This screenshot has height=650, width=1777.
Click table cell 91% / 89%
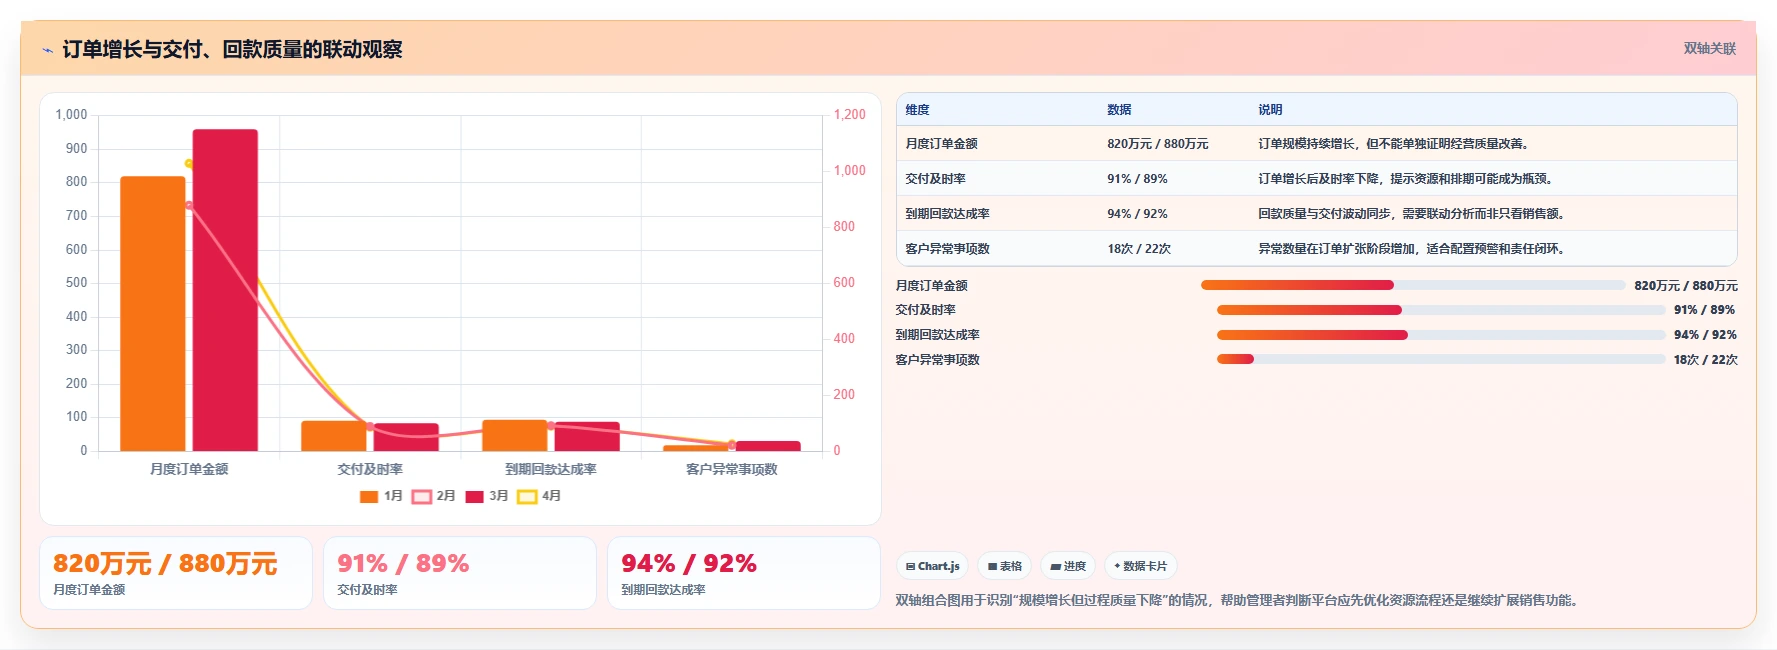click(1137, 179)
